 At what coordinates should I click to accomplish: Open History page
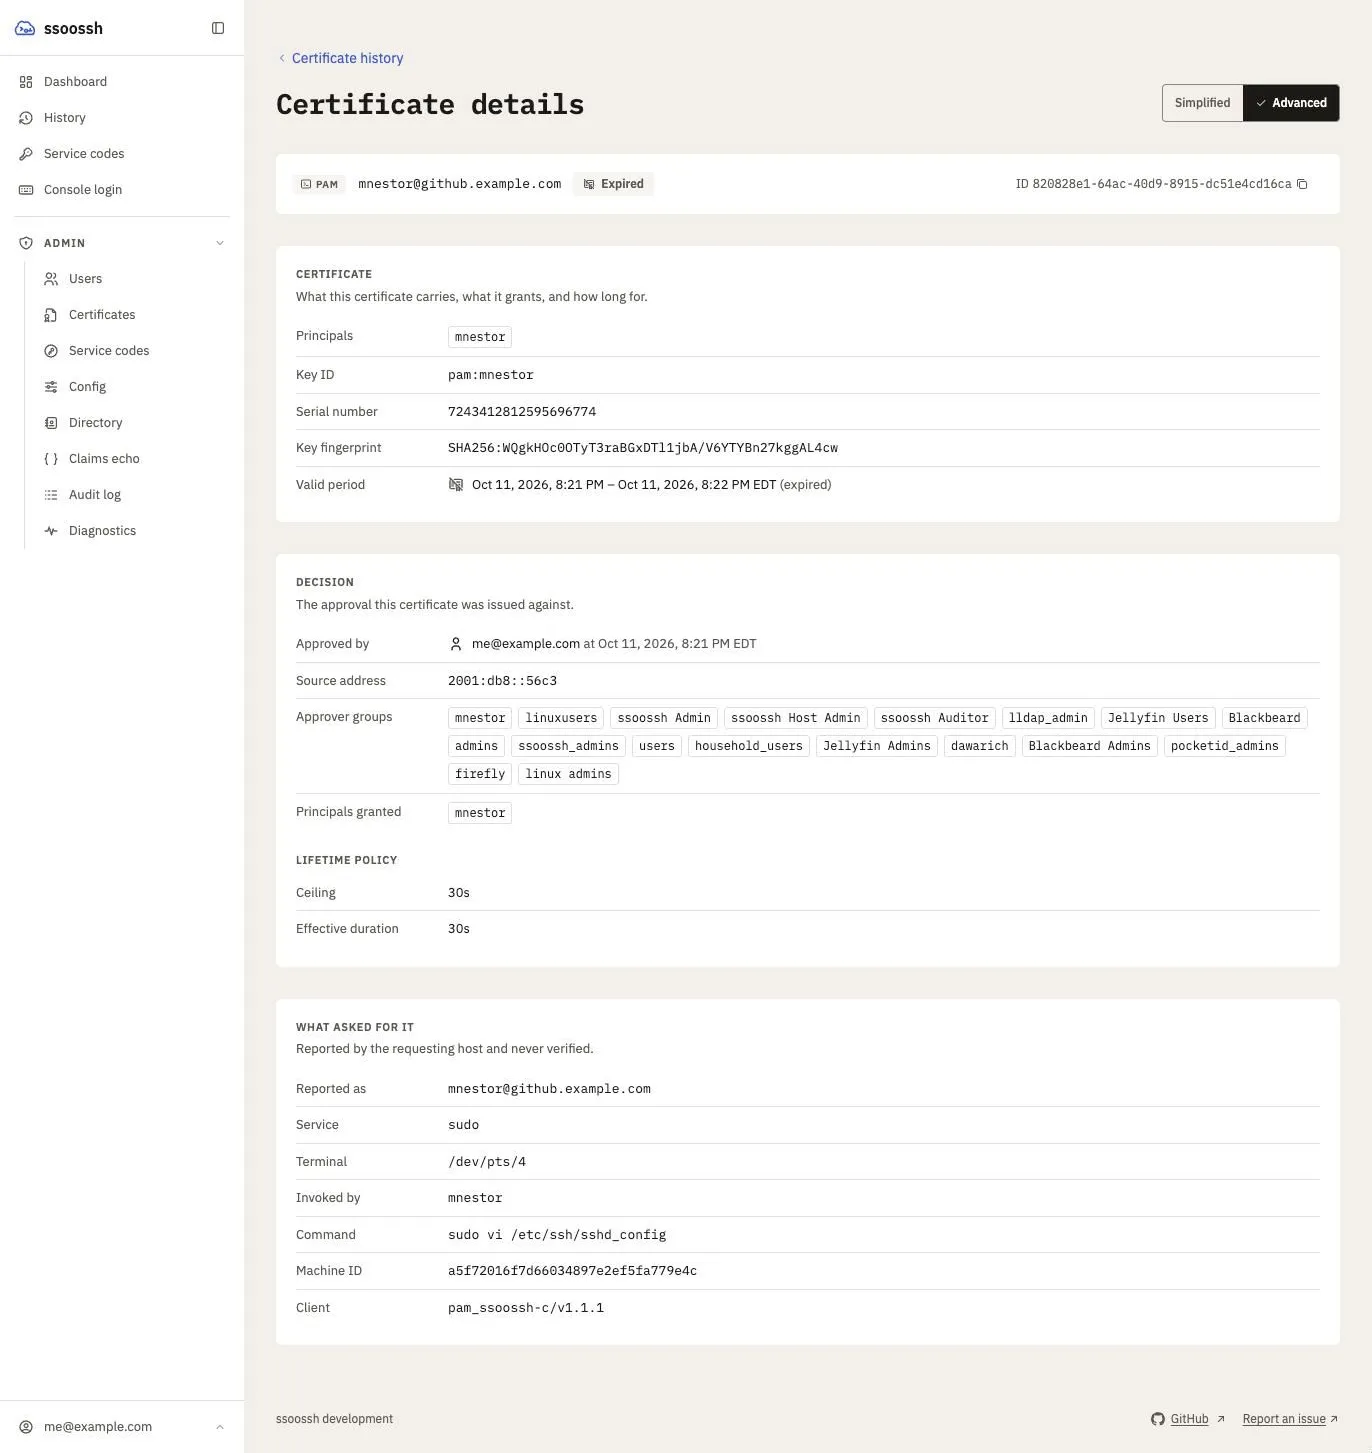[x=122, y=118]
